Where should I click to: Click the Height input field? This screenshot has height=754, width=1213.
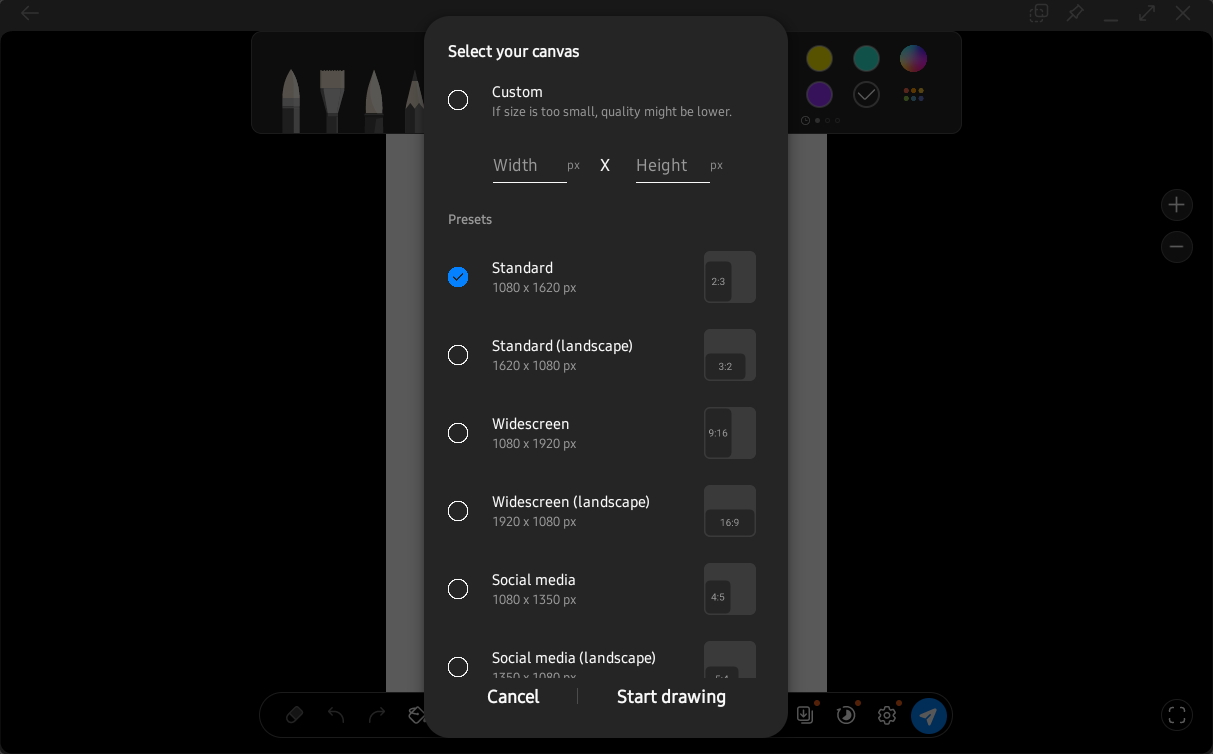point(672,166)
